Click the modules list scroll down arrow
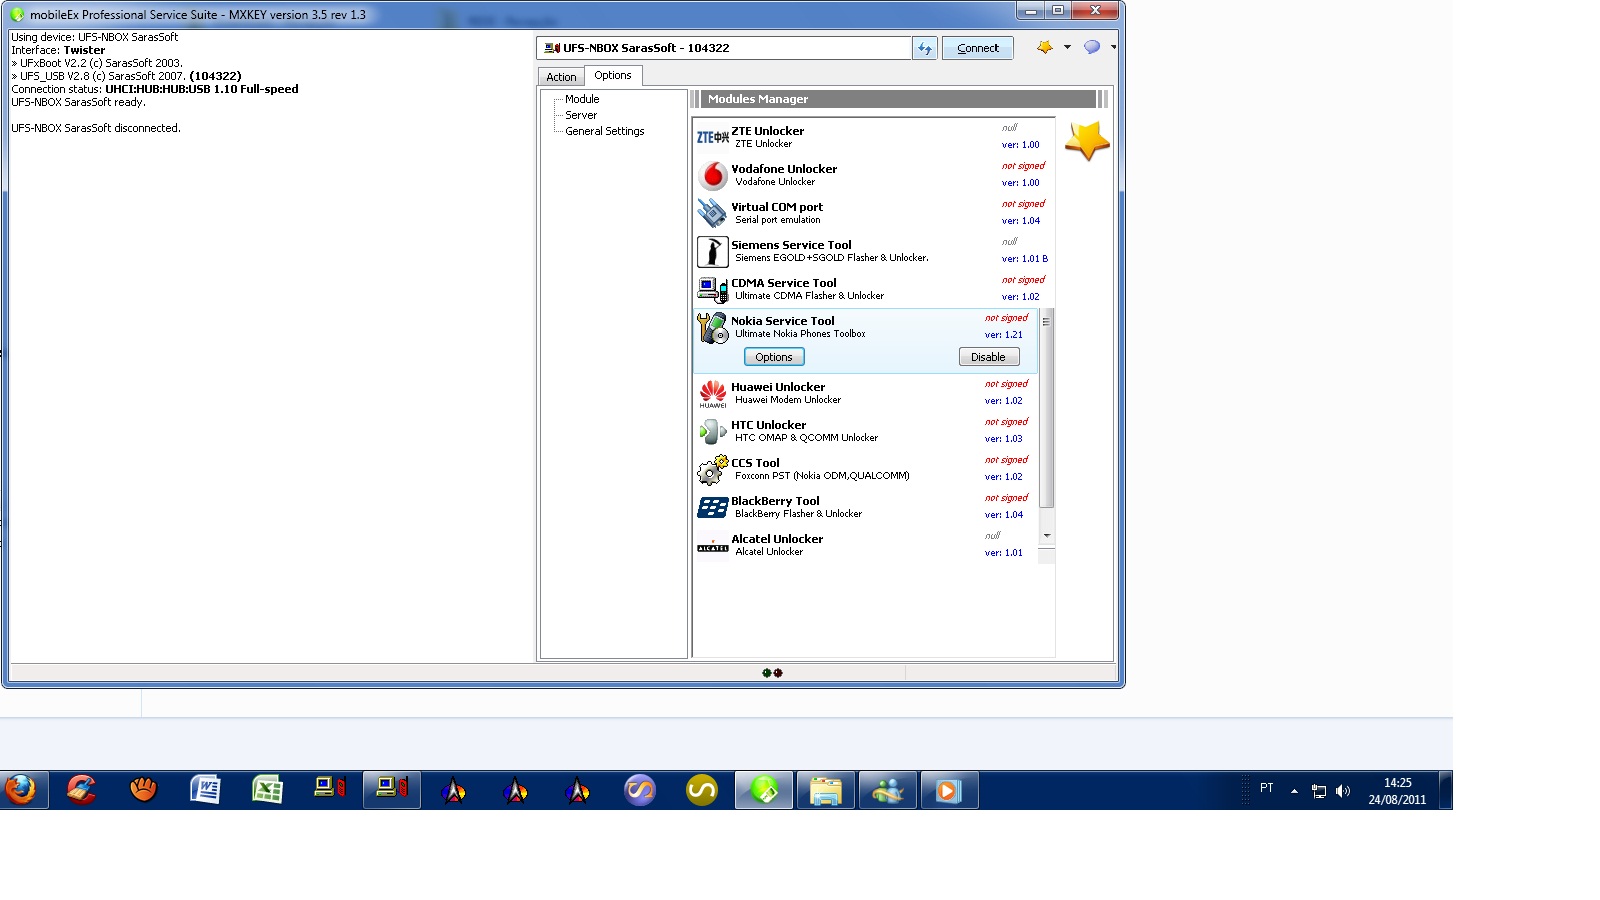 coord(1047,536)
